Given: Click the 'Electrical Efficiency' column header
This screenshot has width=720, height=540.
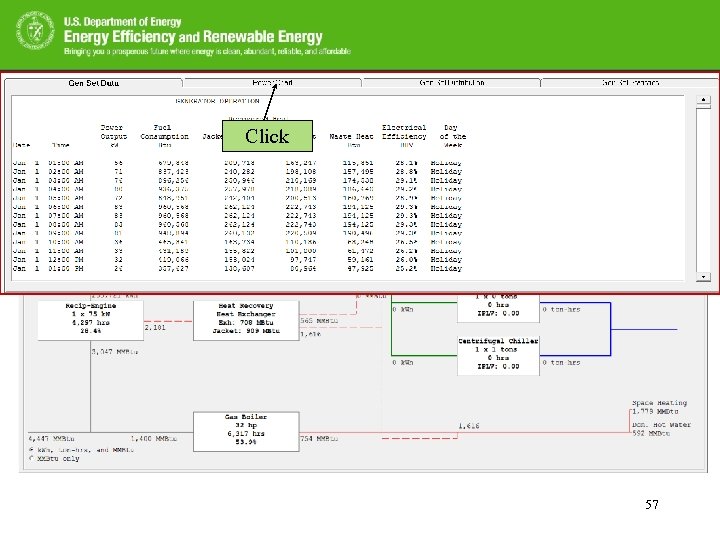Looking at the screenshot, I should (404, 136).
